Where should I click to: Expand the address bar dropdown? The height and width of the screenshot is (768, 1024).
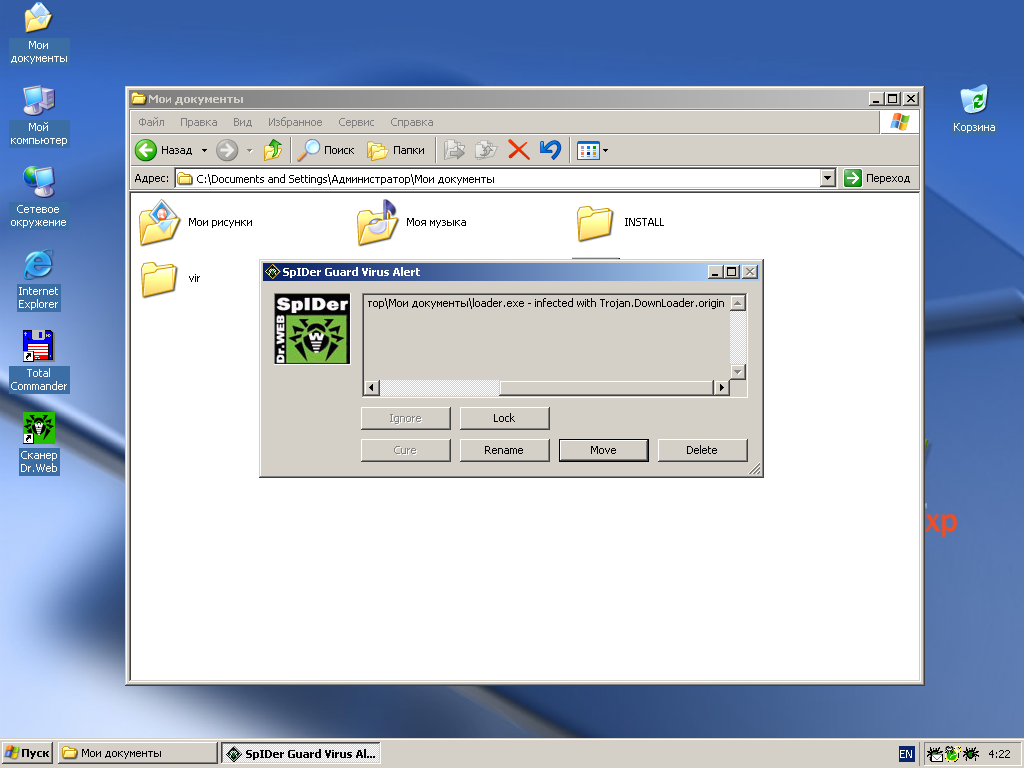pos(827,178)
